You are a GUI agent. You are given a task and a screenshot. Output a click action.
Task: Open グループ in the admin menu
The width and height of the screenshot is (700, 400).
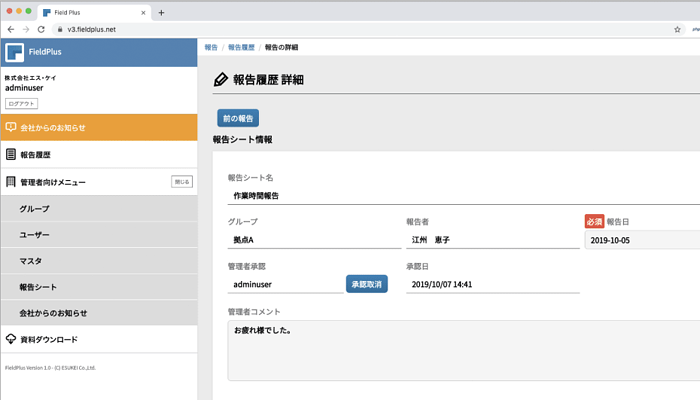click(34, 209)
